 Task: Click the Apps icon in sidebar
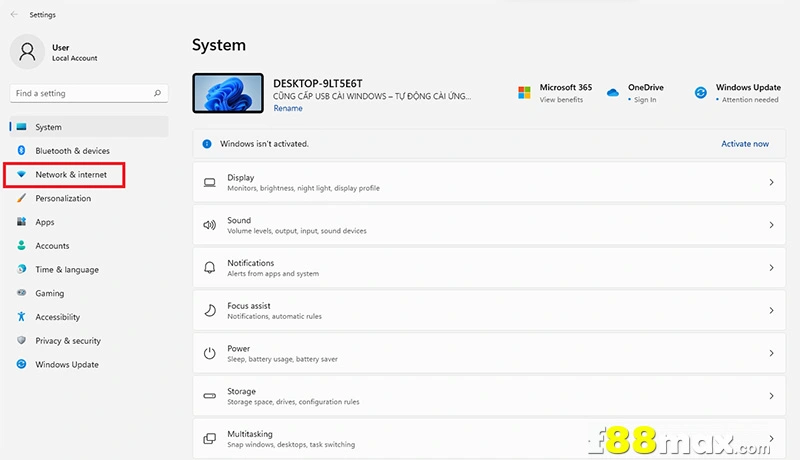21,222
